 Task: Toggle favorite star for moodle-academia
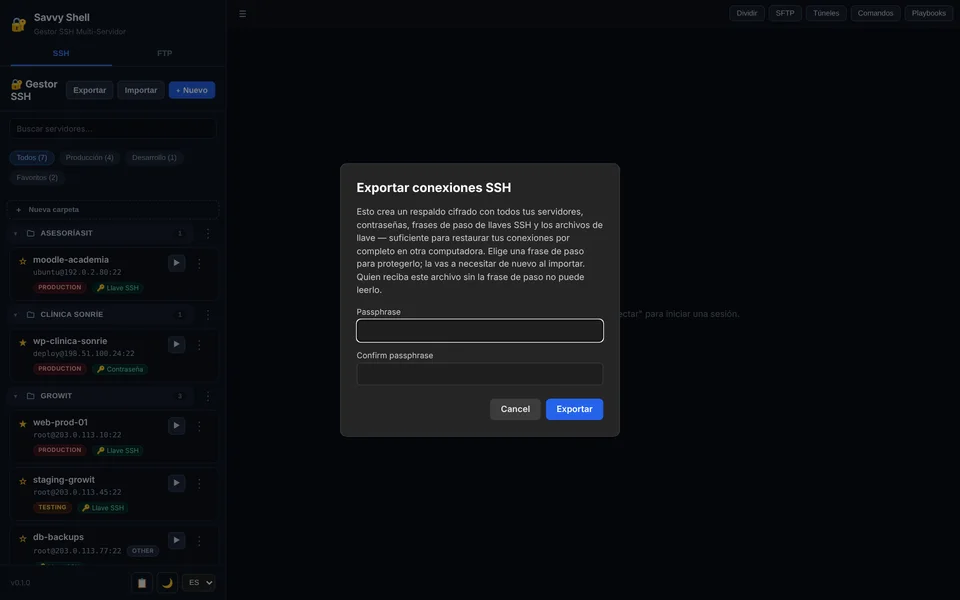[x=23, y=261]
